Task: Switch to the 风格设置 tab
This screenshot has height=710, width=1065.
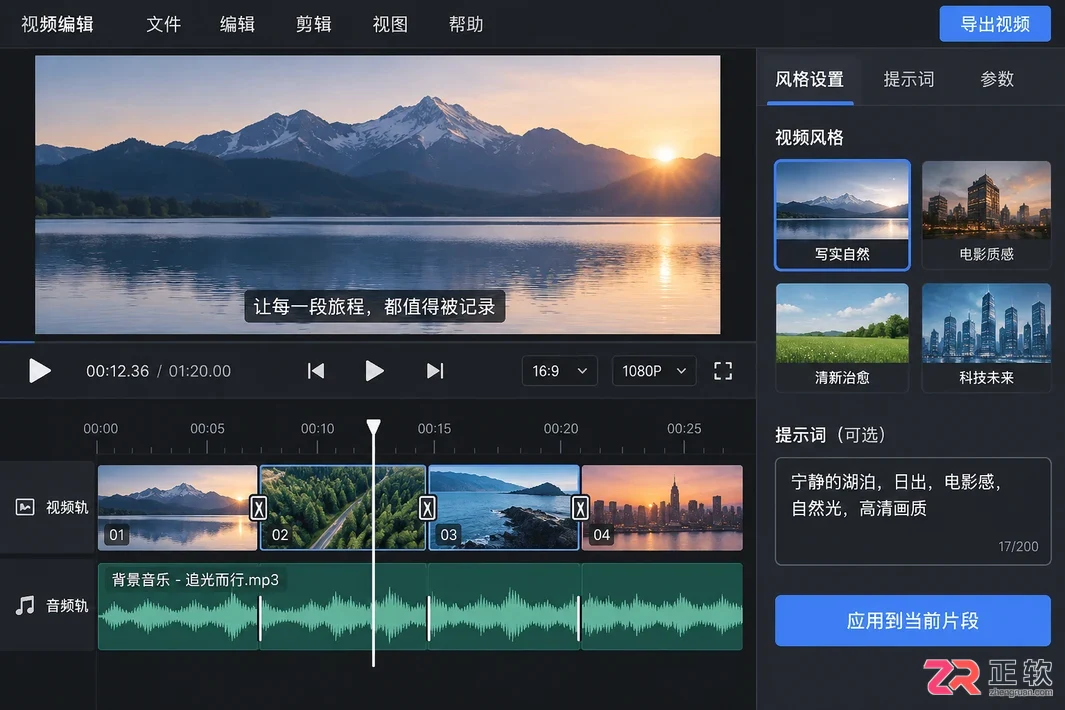Action: click(x=810, y=79)
